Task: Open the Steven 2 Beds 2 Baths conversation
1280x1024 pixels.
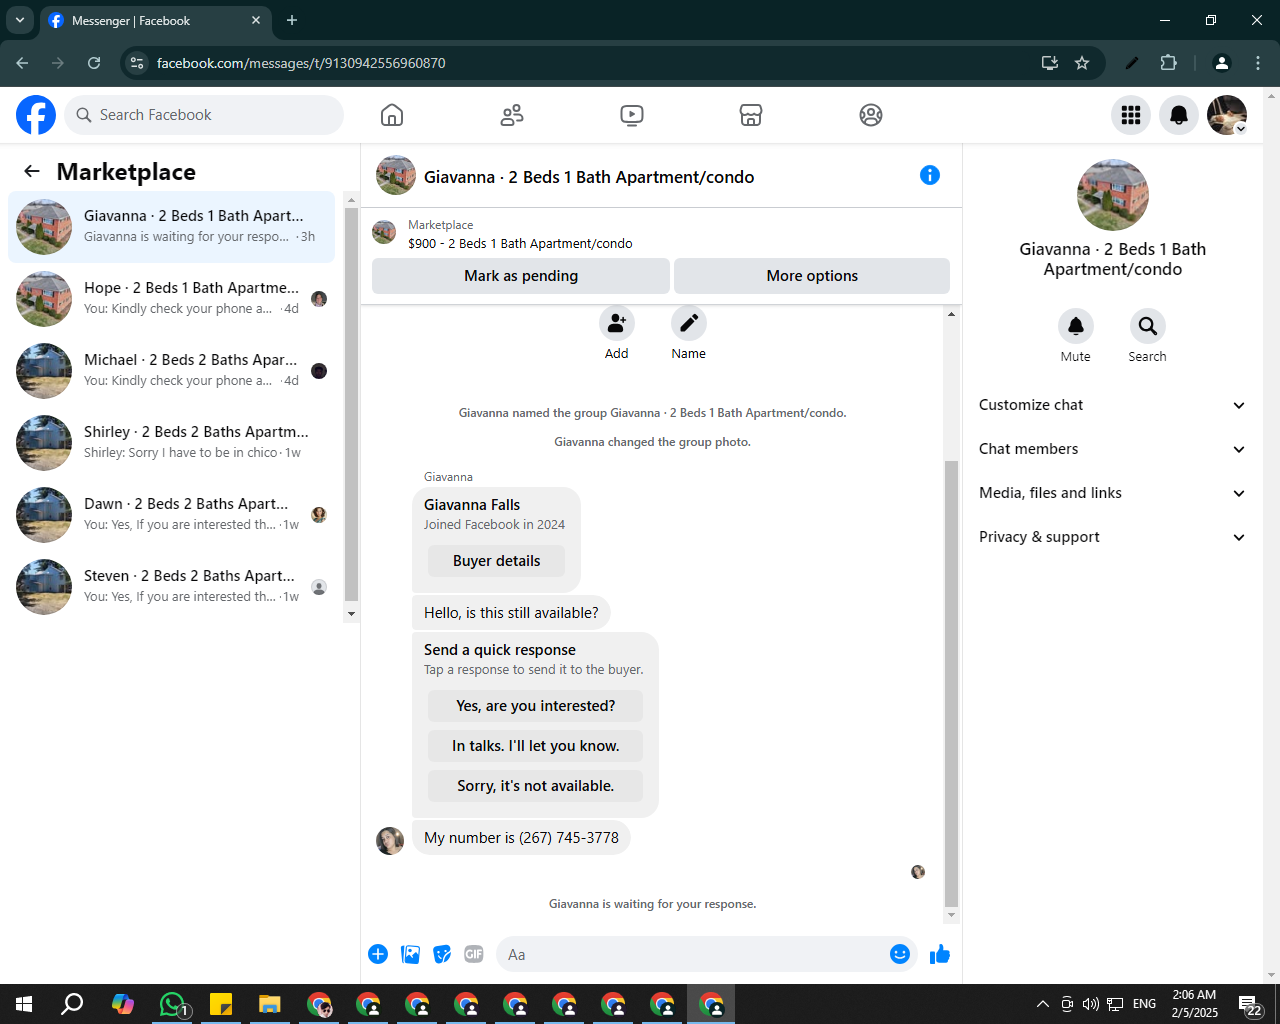Action: click(172, 587)
